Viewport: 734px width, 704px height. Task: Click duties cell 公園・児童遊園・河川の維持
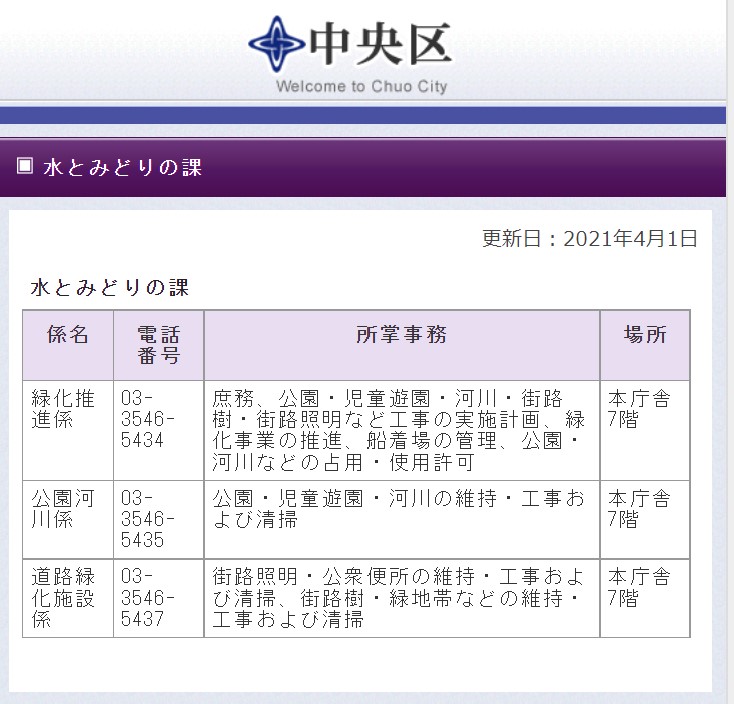tap(402, 520)
